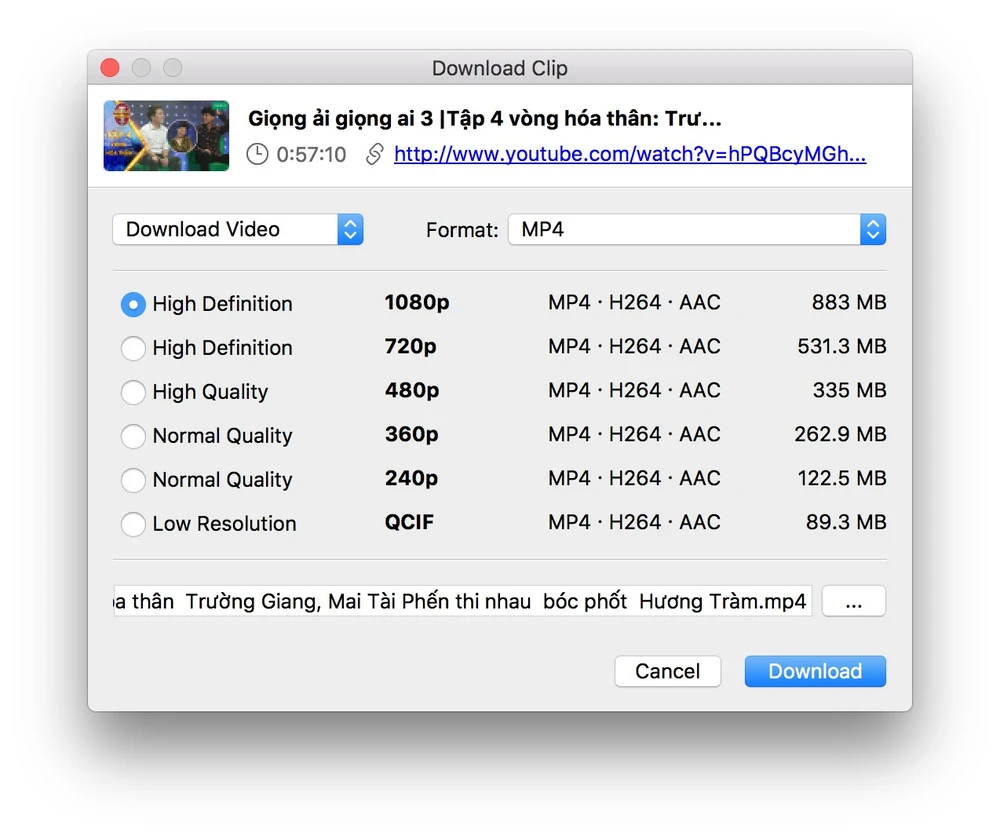Select the QCIF Low Resolution option
Screen dimensions: 1000x837
click(133, 524)
